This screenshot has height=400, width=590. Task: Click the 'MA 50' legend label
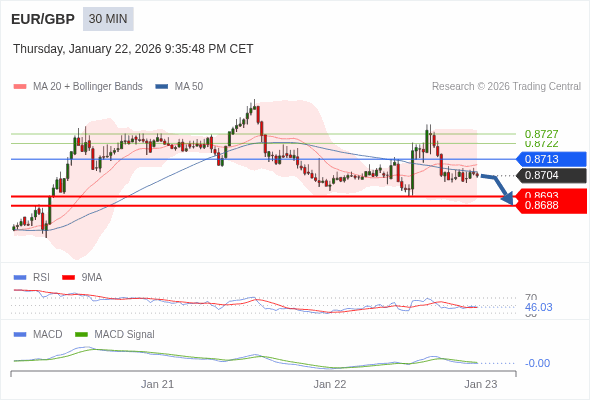[189, 87]
